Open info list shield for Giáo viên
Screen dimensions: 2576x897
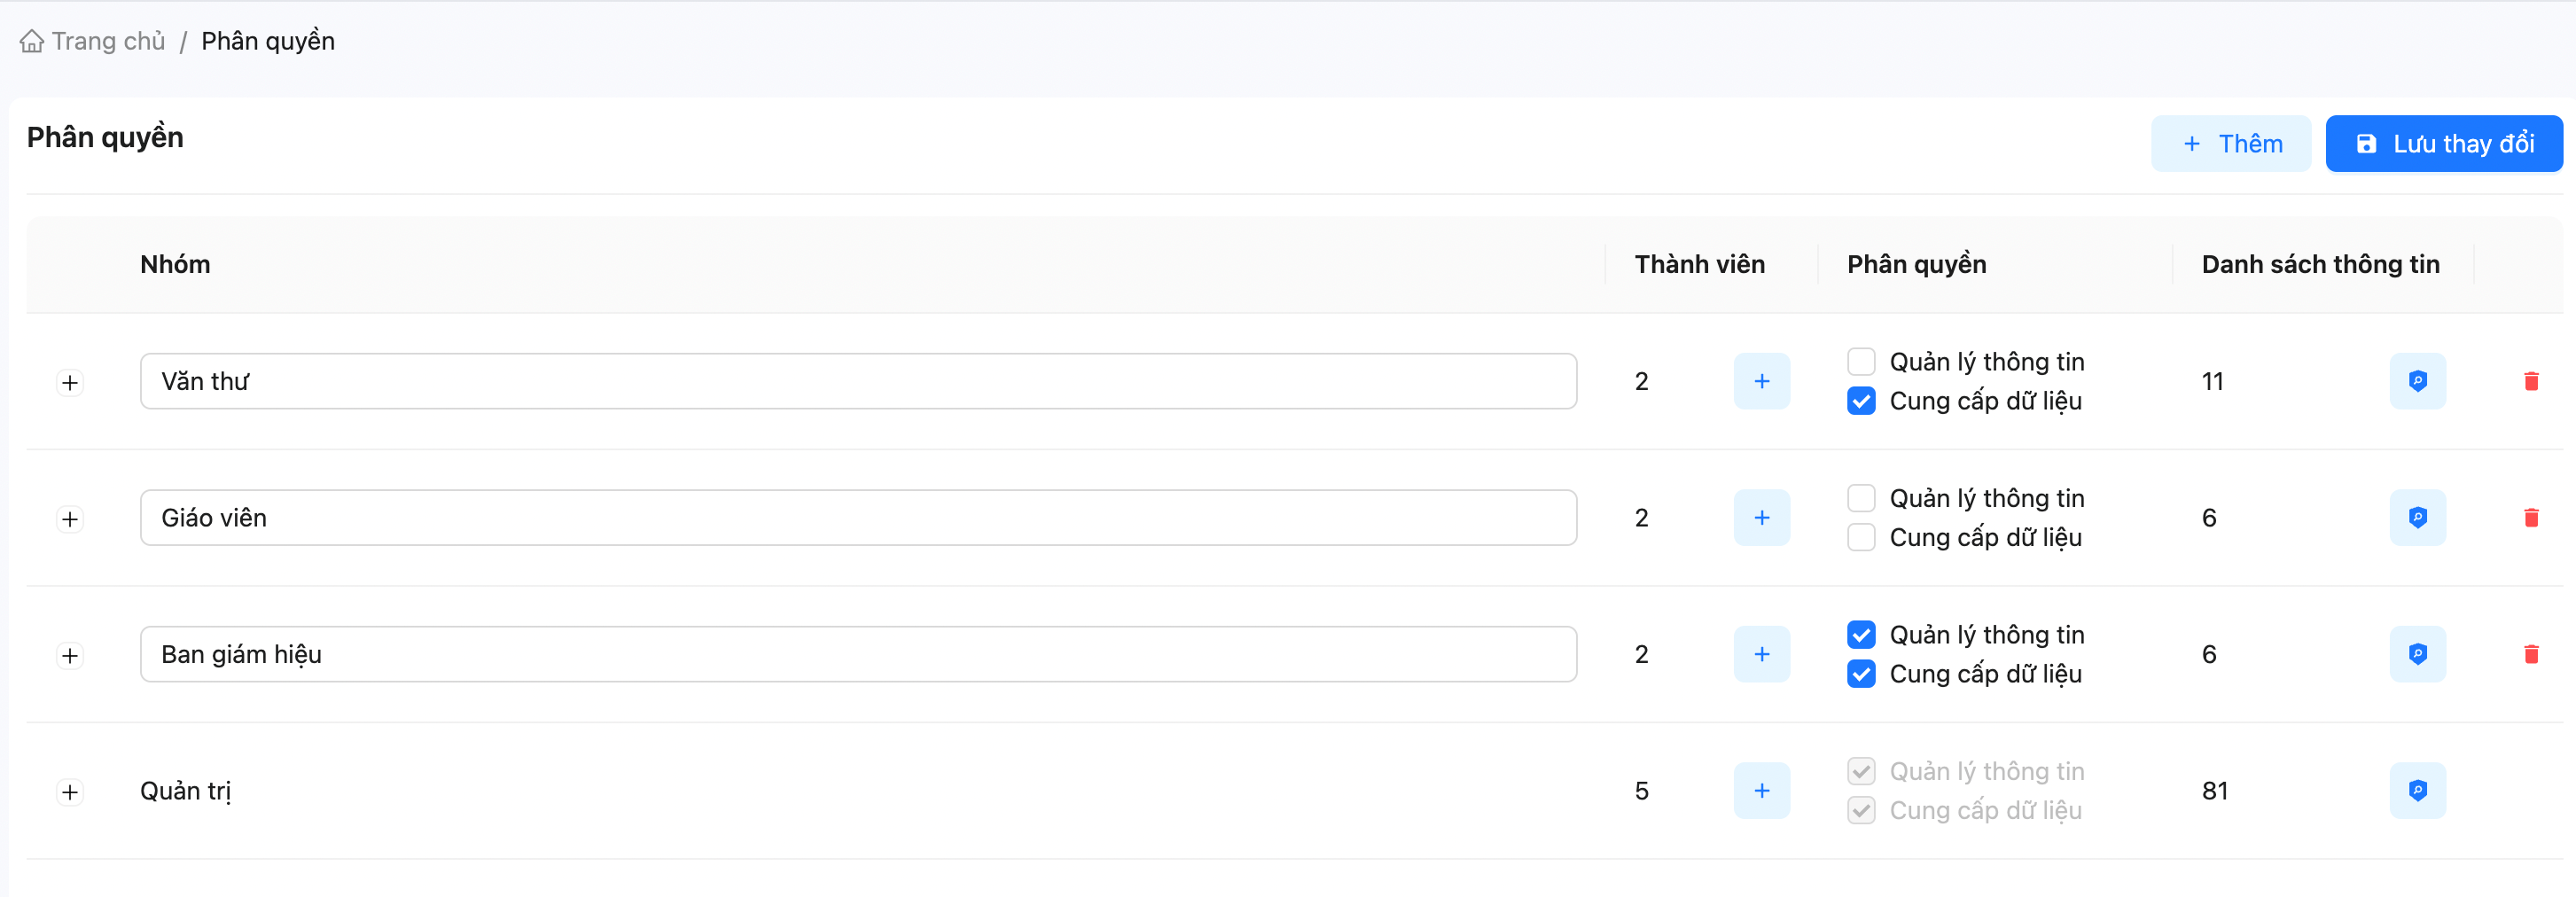(2417, 518)
